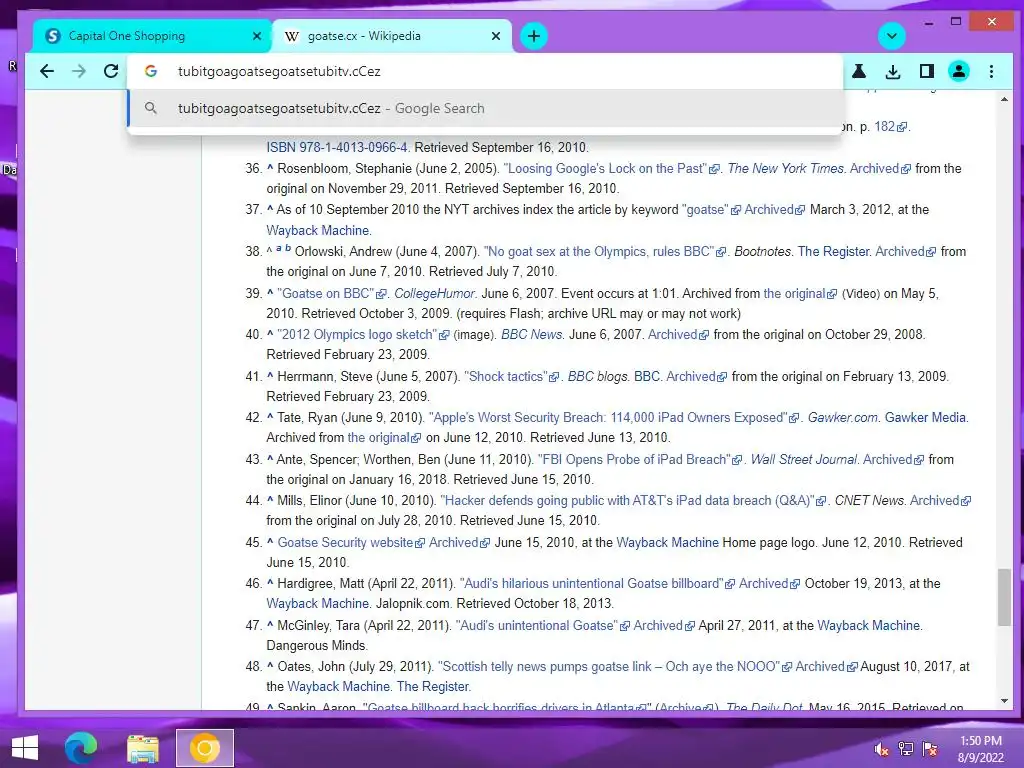
Task: Click the Goatse Security website link
Action: pos(351,542)
